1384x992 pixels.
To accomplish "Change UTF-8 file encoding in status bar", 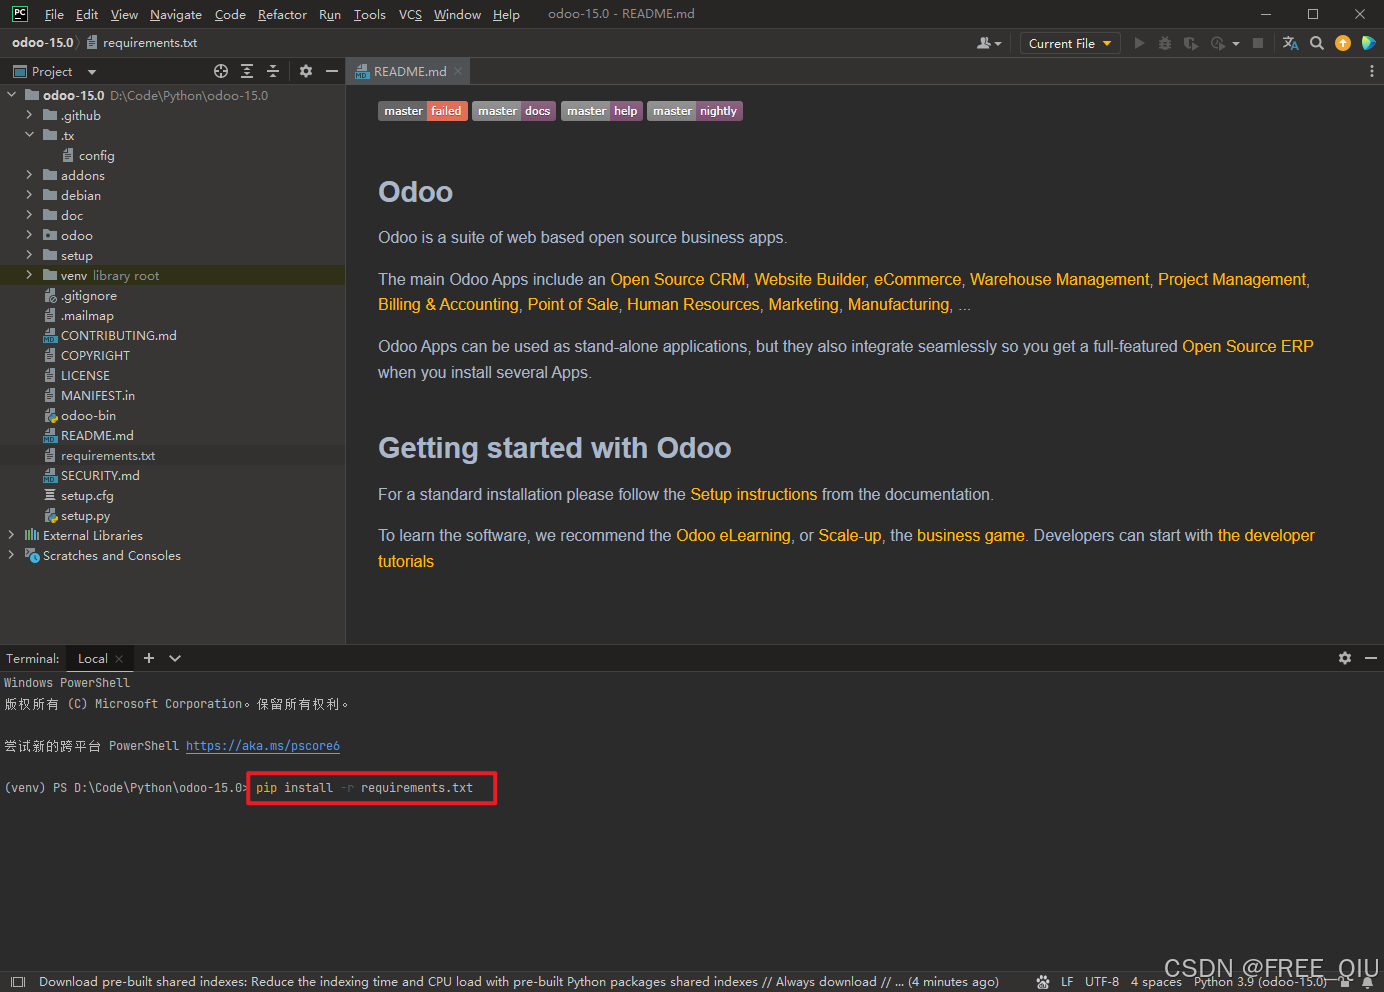I will [1102, 982].
